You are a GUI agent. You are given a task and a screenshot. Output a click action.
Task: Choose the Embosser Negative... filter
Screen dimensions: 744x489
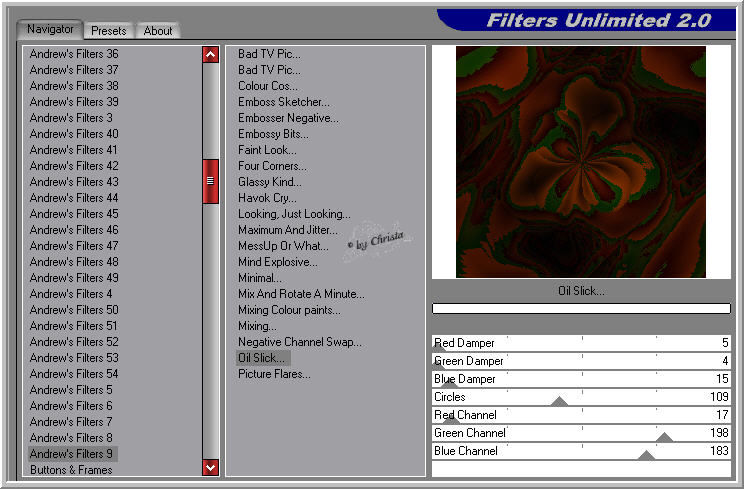point(288,118)
